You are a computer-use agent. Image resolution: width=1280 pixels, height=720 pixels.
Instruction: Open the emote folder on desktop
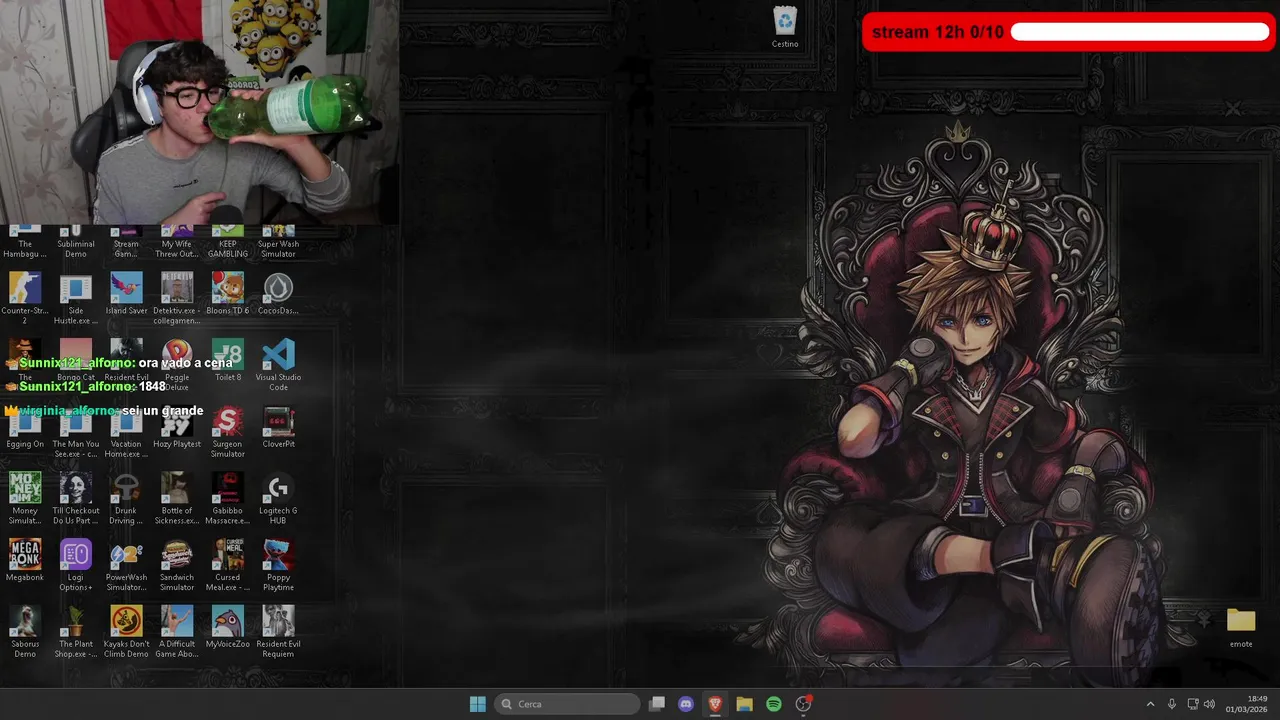[x=1241, y=628]
